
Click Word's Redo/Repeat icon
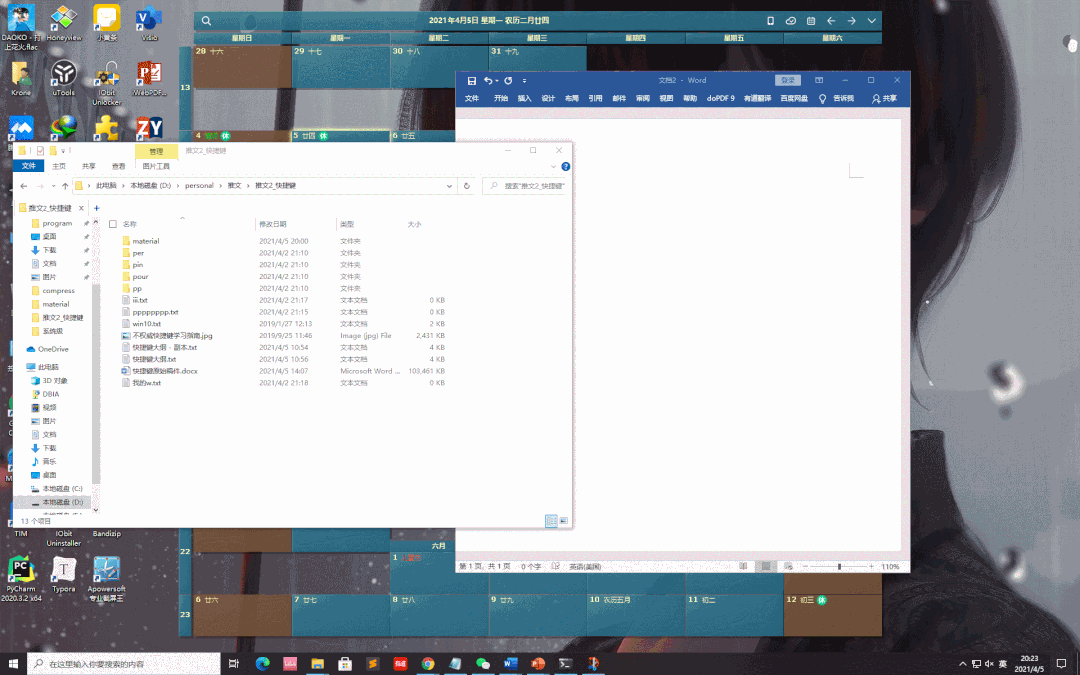508,81
